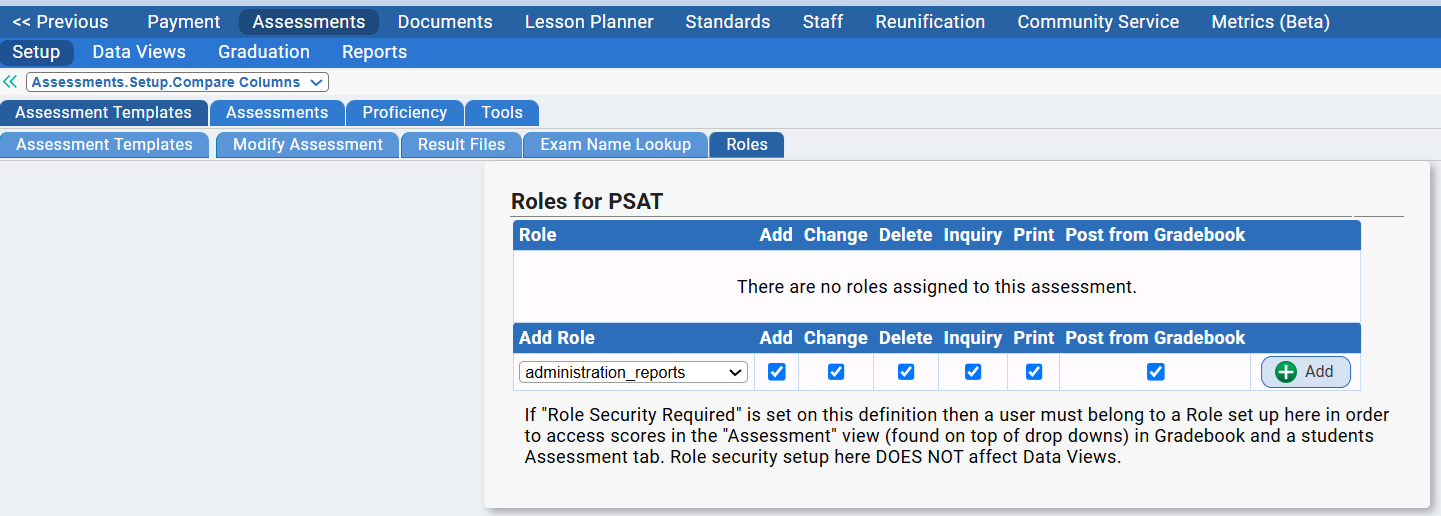
Task: Switch to the Result Files tab
Action: 461,145
